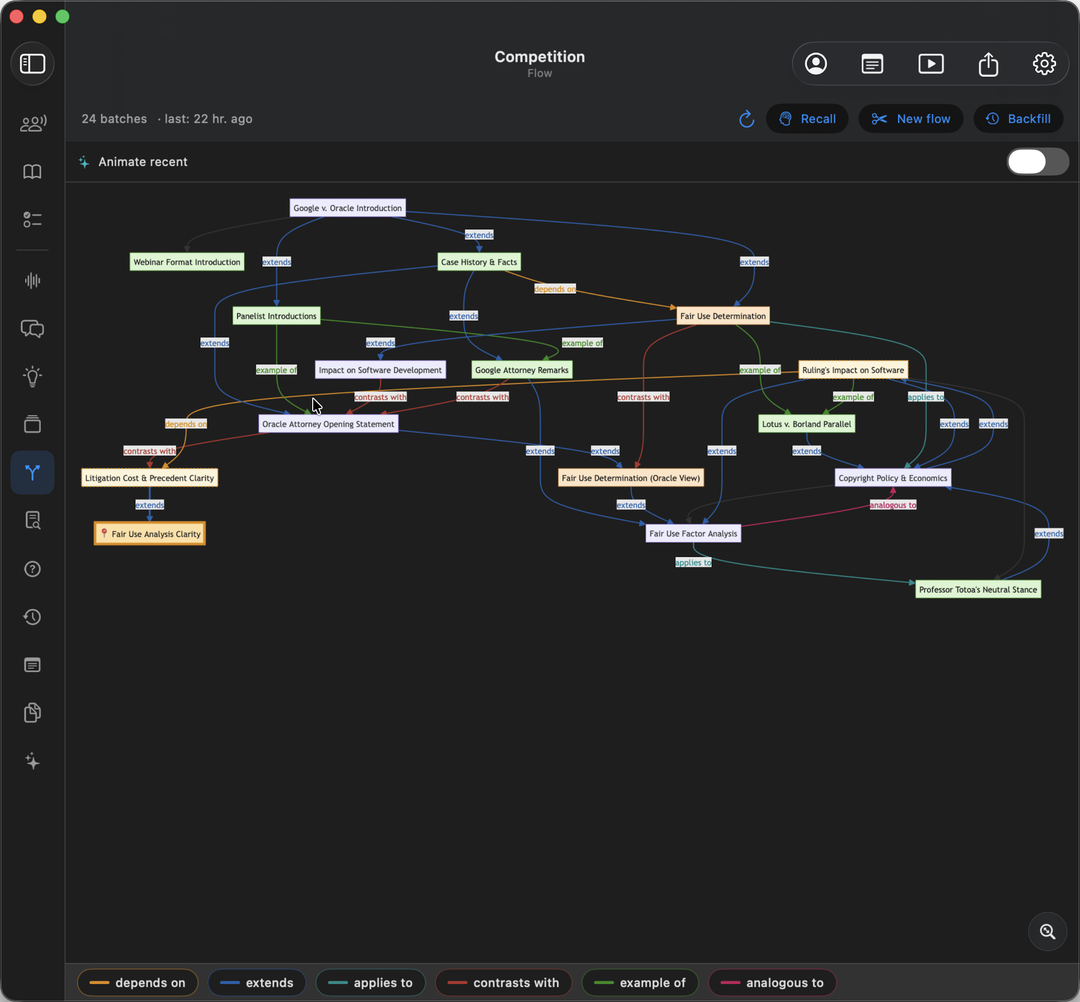Click the 24 batches status text
1080x1002 pixels.
click(114, 118)
